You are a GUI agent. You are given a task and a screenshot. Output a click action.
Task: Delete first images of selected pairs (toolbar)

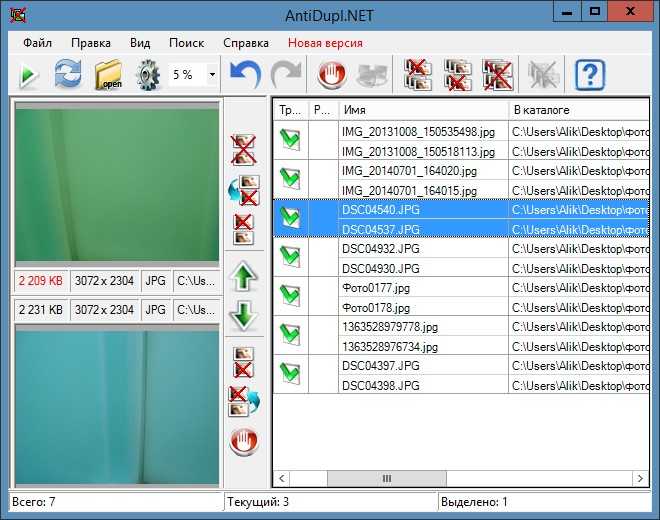point(418,75)
